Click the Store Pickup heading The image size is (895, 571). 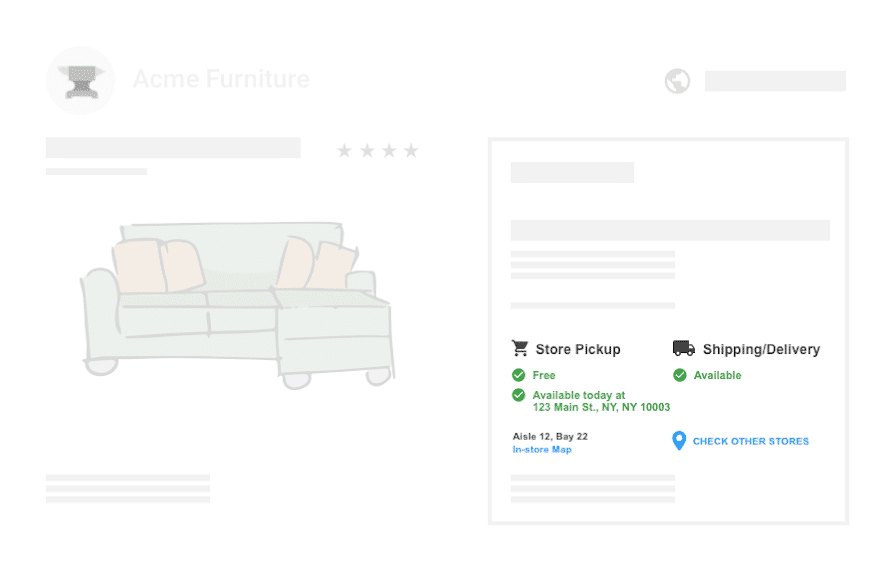point(578,349)
